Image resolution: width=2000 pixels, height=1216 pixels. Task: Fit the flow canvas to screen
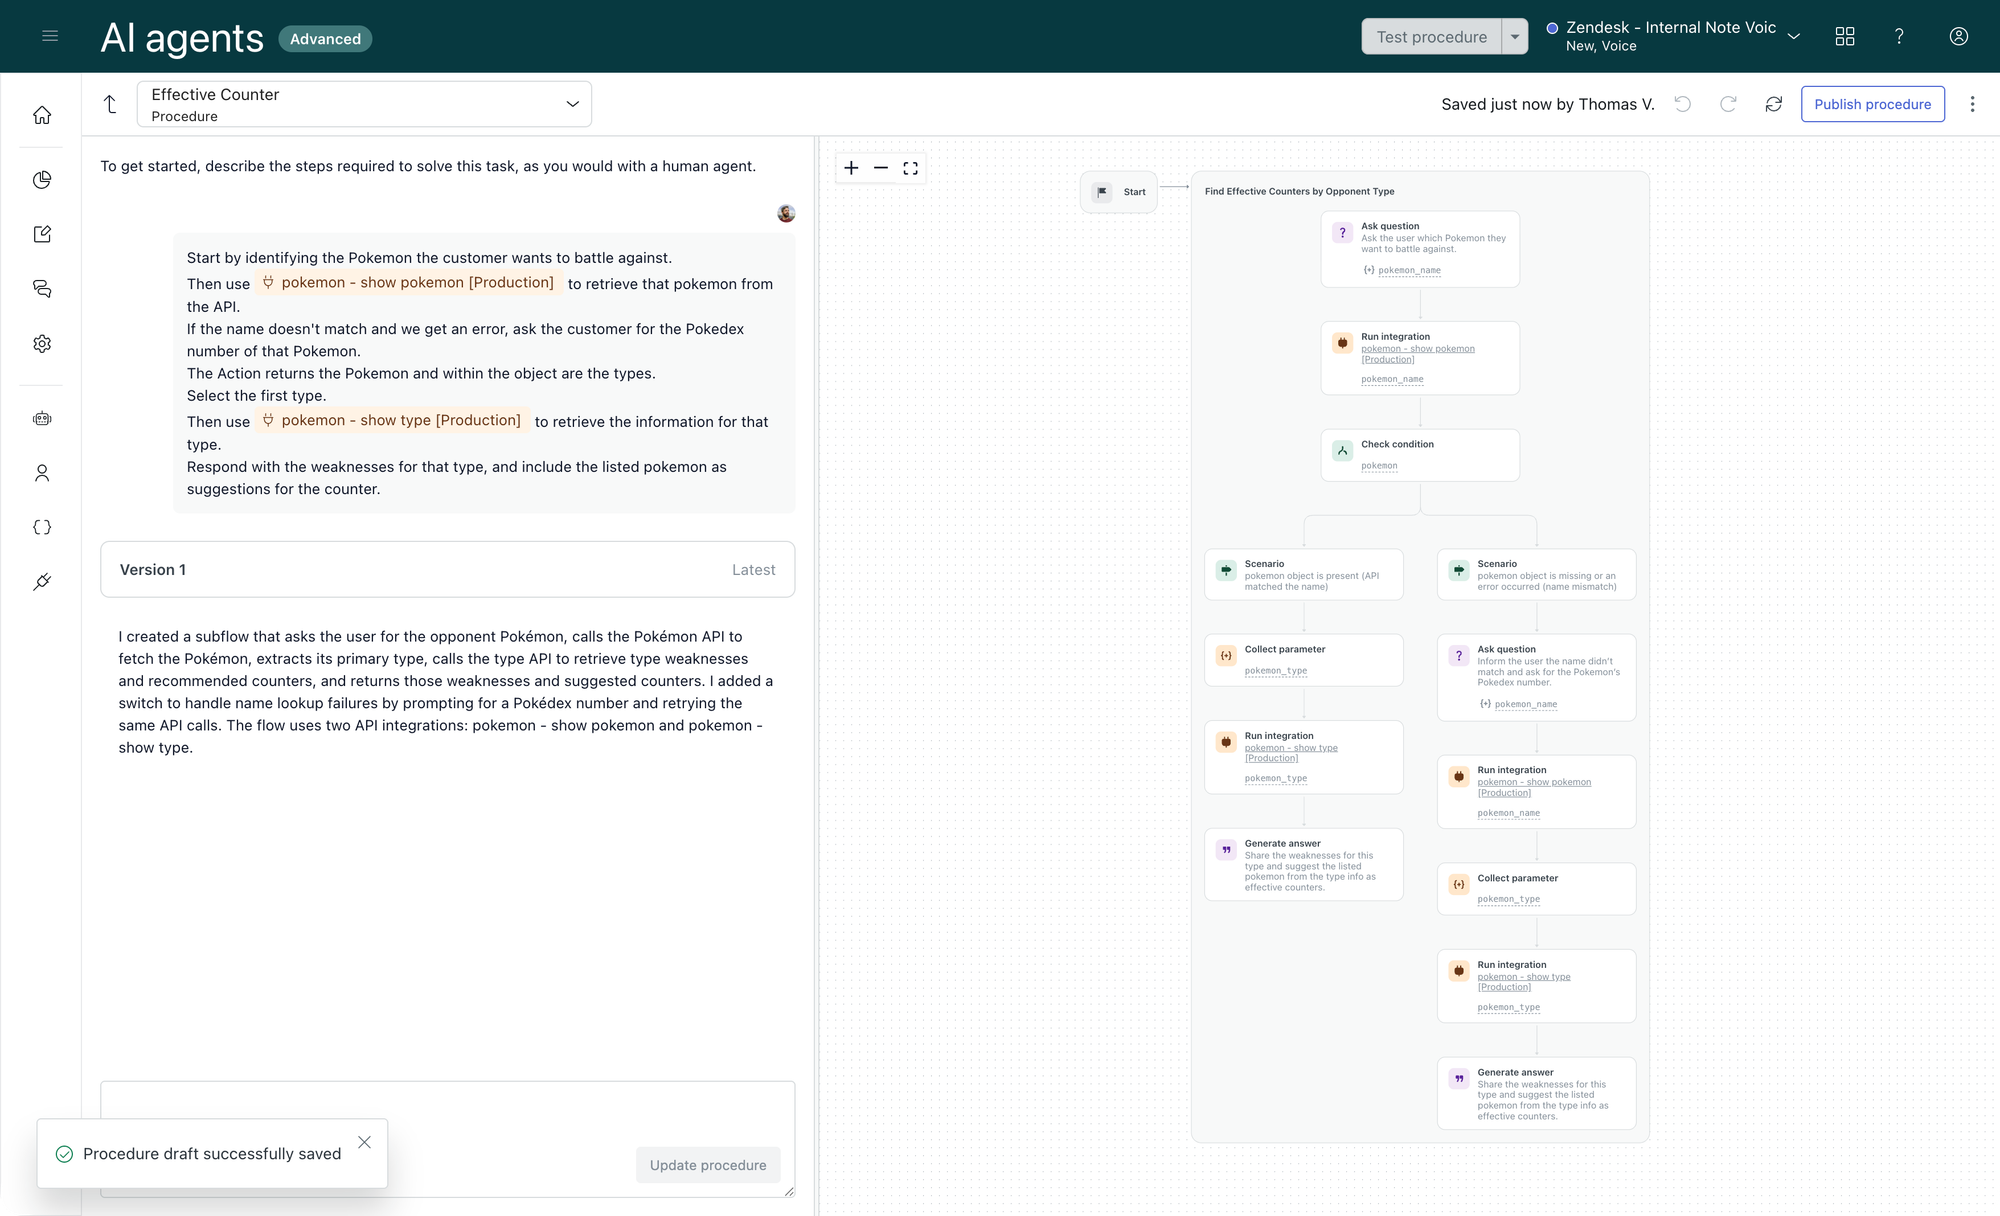[910, 168]
